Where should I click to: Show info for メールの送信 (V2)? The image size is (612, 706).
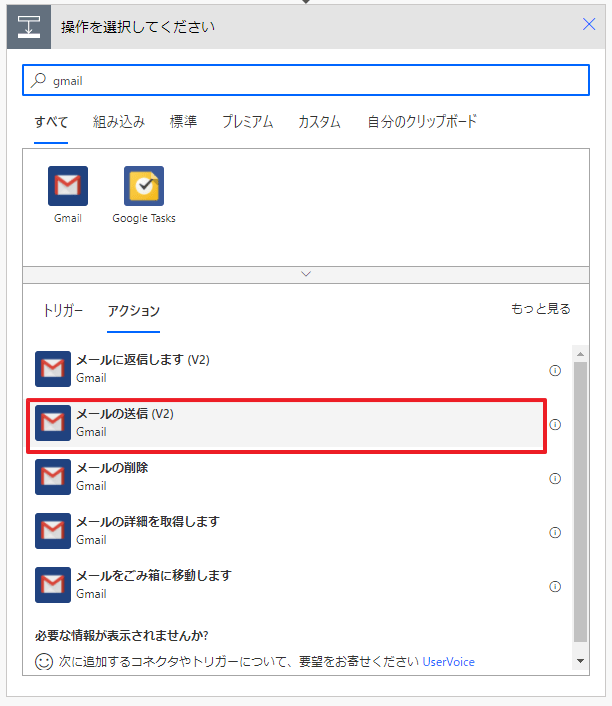[x=555, y=425]
